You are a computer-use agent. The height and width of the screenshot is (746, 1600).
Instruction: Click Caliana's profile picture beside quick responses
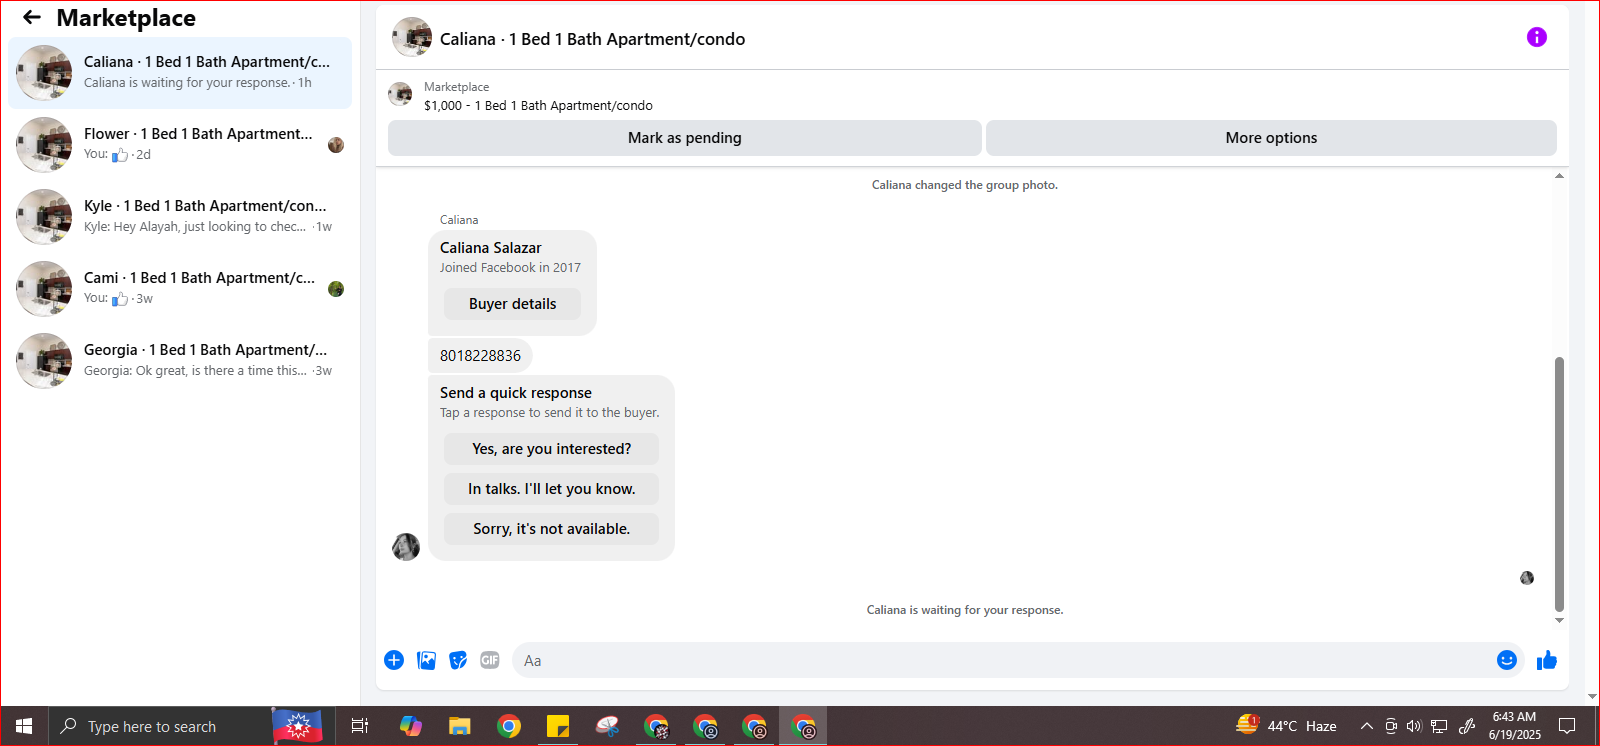click(406, 547)
